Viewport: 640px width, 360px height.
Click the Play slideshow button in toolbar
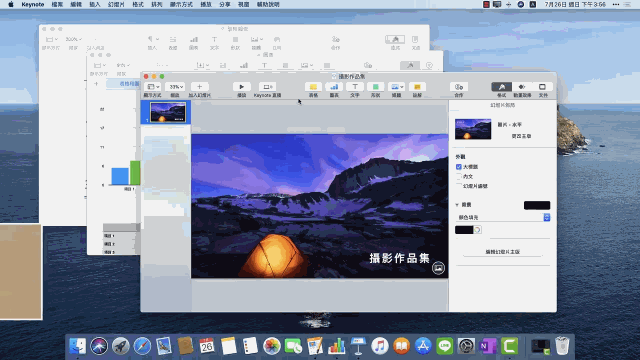[242, 87]
